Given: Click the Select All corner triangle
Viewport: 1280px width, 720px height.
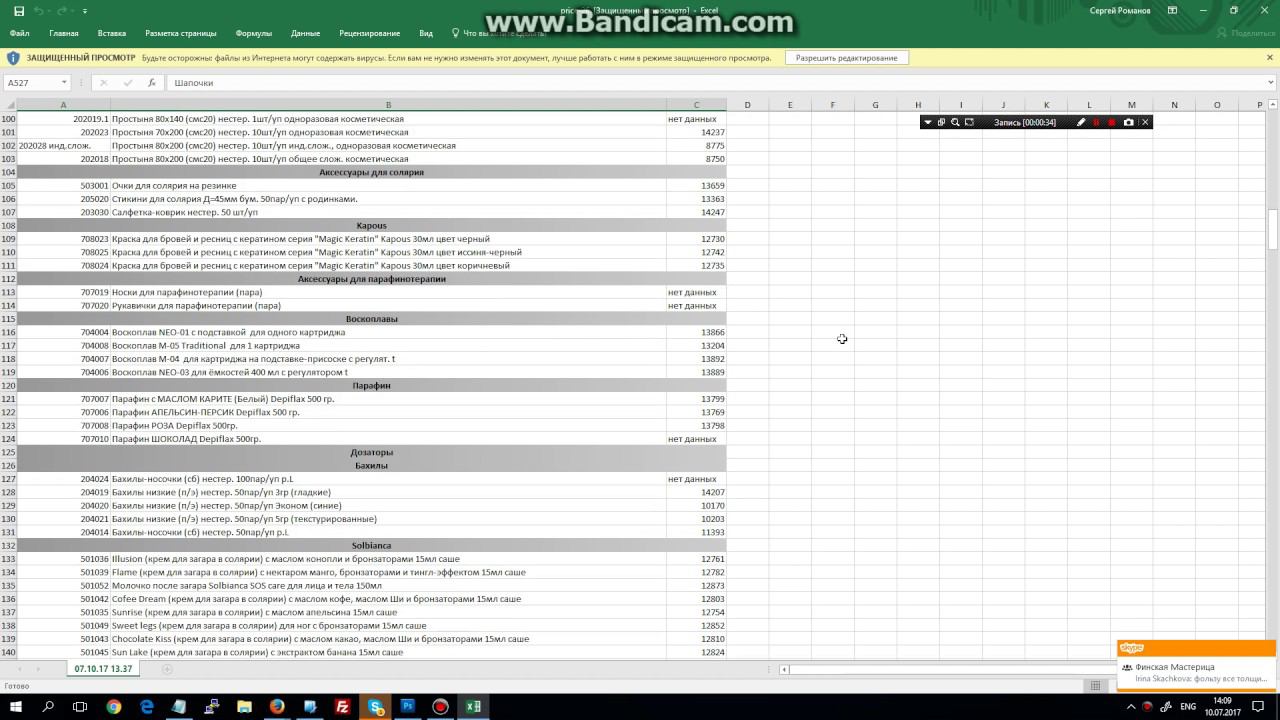Looking at the screenshot, I should [x=9, y=105].
